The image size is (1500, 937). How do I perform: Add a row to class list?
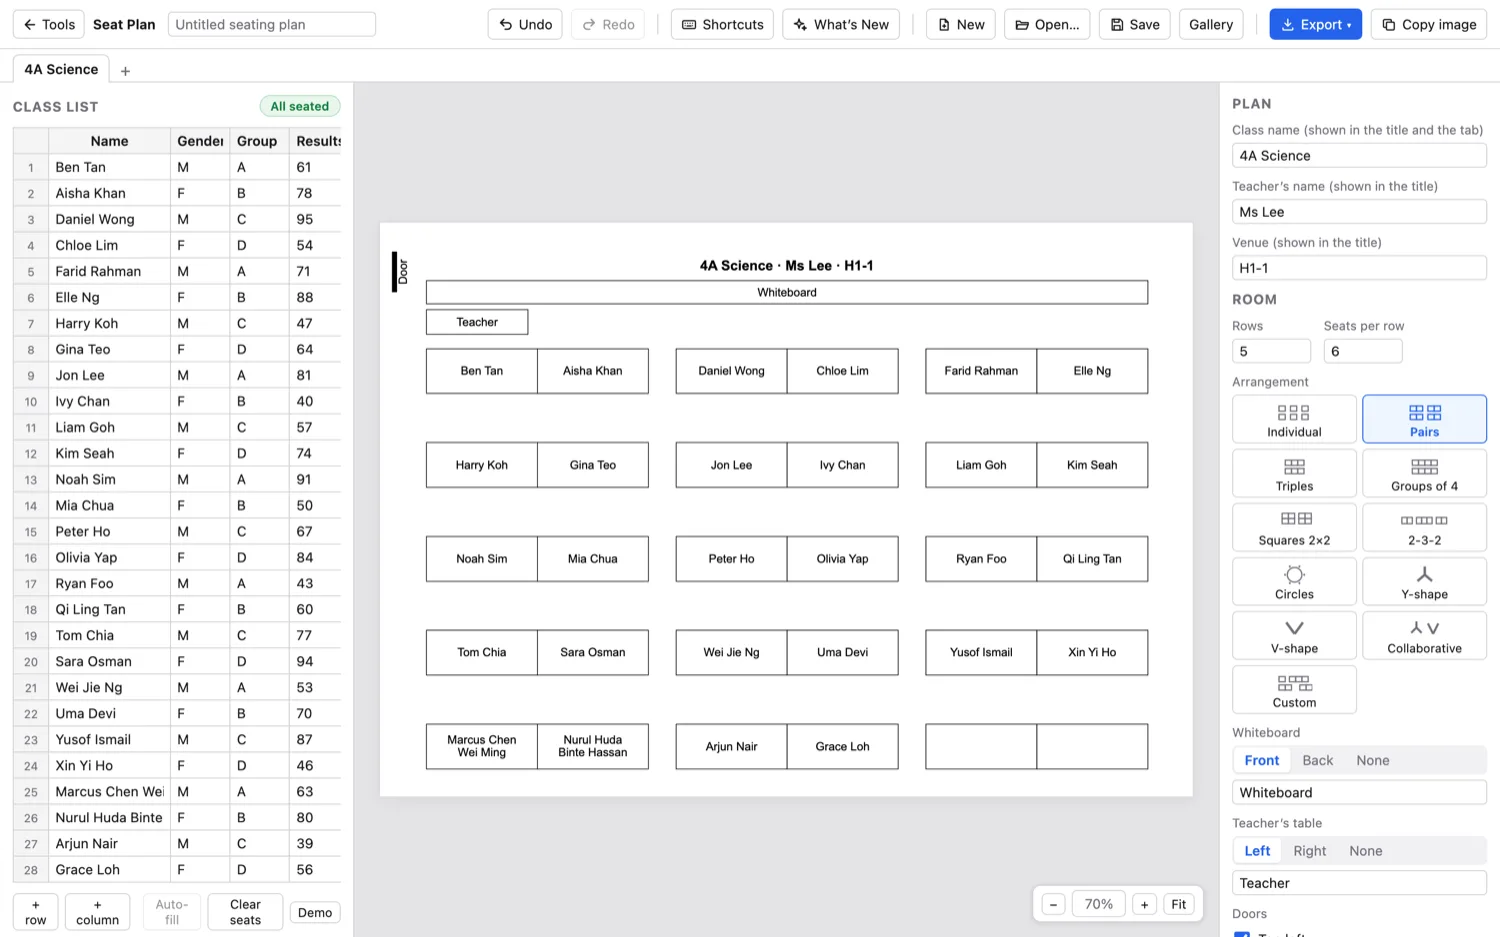click(35, 912)
